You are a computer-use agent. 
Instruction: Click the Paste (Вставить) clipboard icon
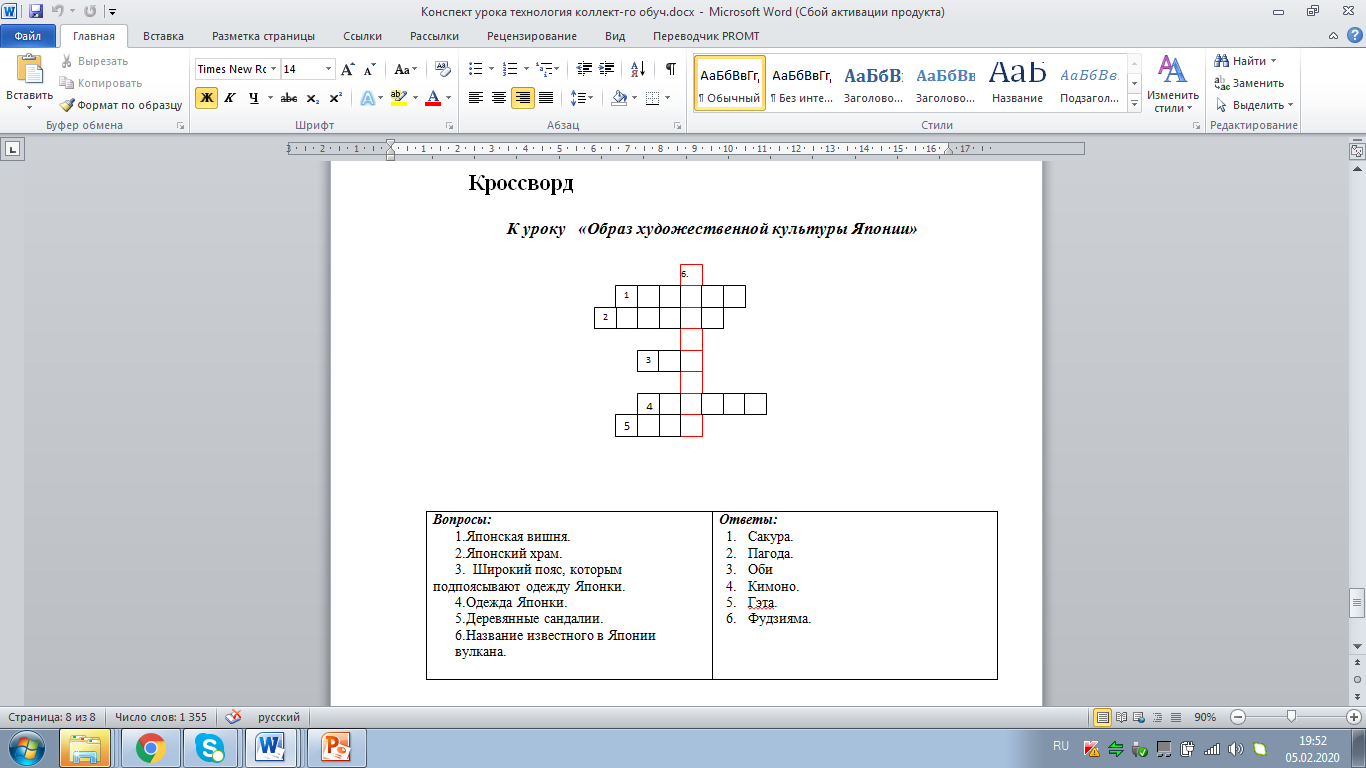pyautogui.click(x=29, y=70)
